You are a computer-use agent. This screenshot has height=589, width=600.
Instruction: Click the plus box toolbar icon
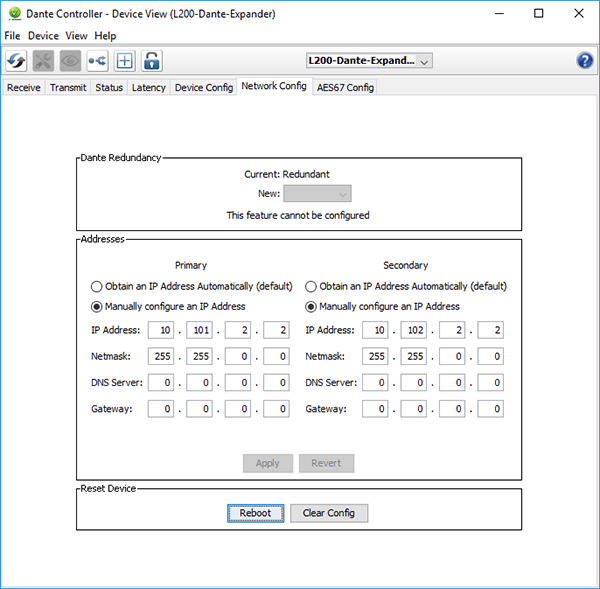click(124, 61)
